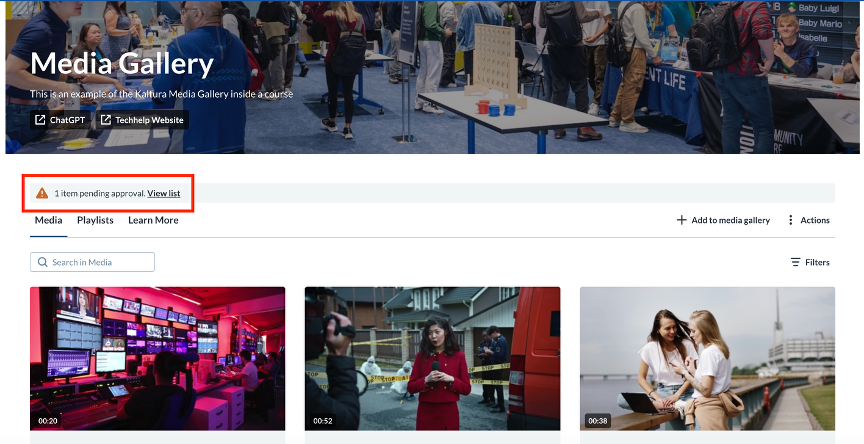Click the external link icon beside Techhelp Website
Viewport: 864px width, 444px height.
pos(106,120)
